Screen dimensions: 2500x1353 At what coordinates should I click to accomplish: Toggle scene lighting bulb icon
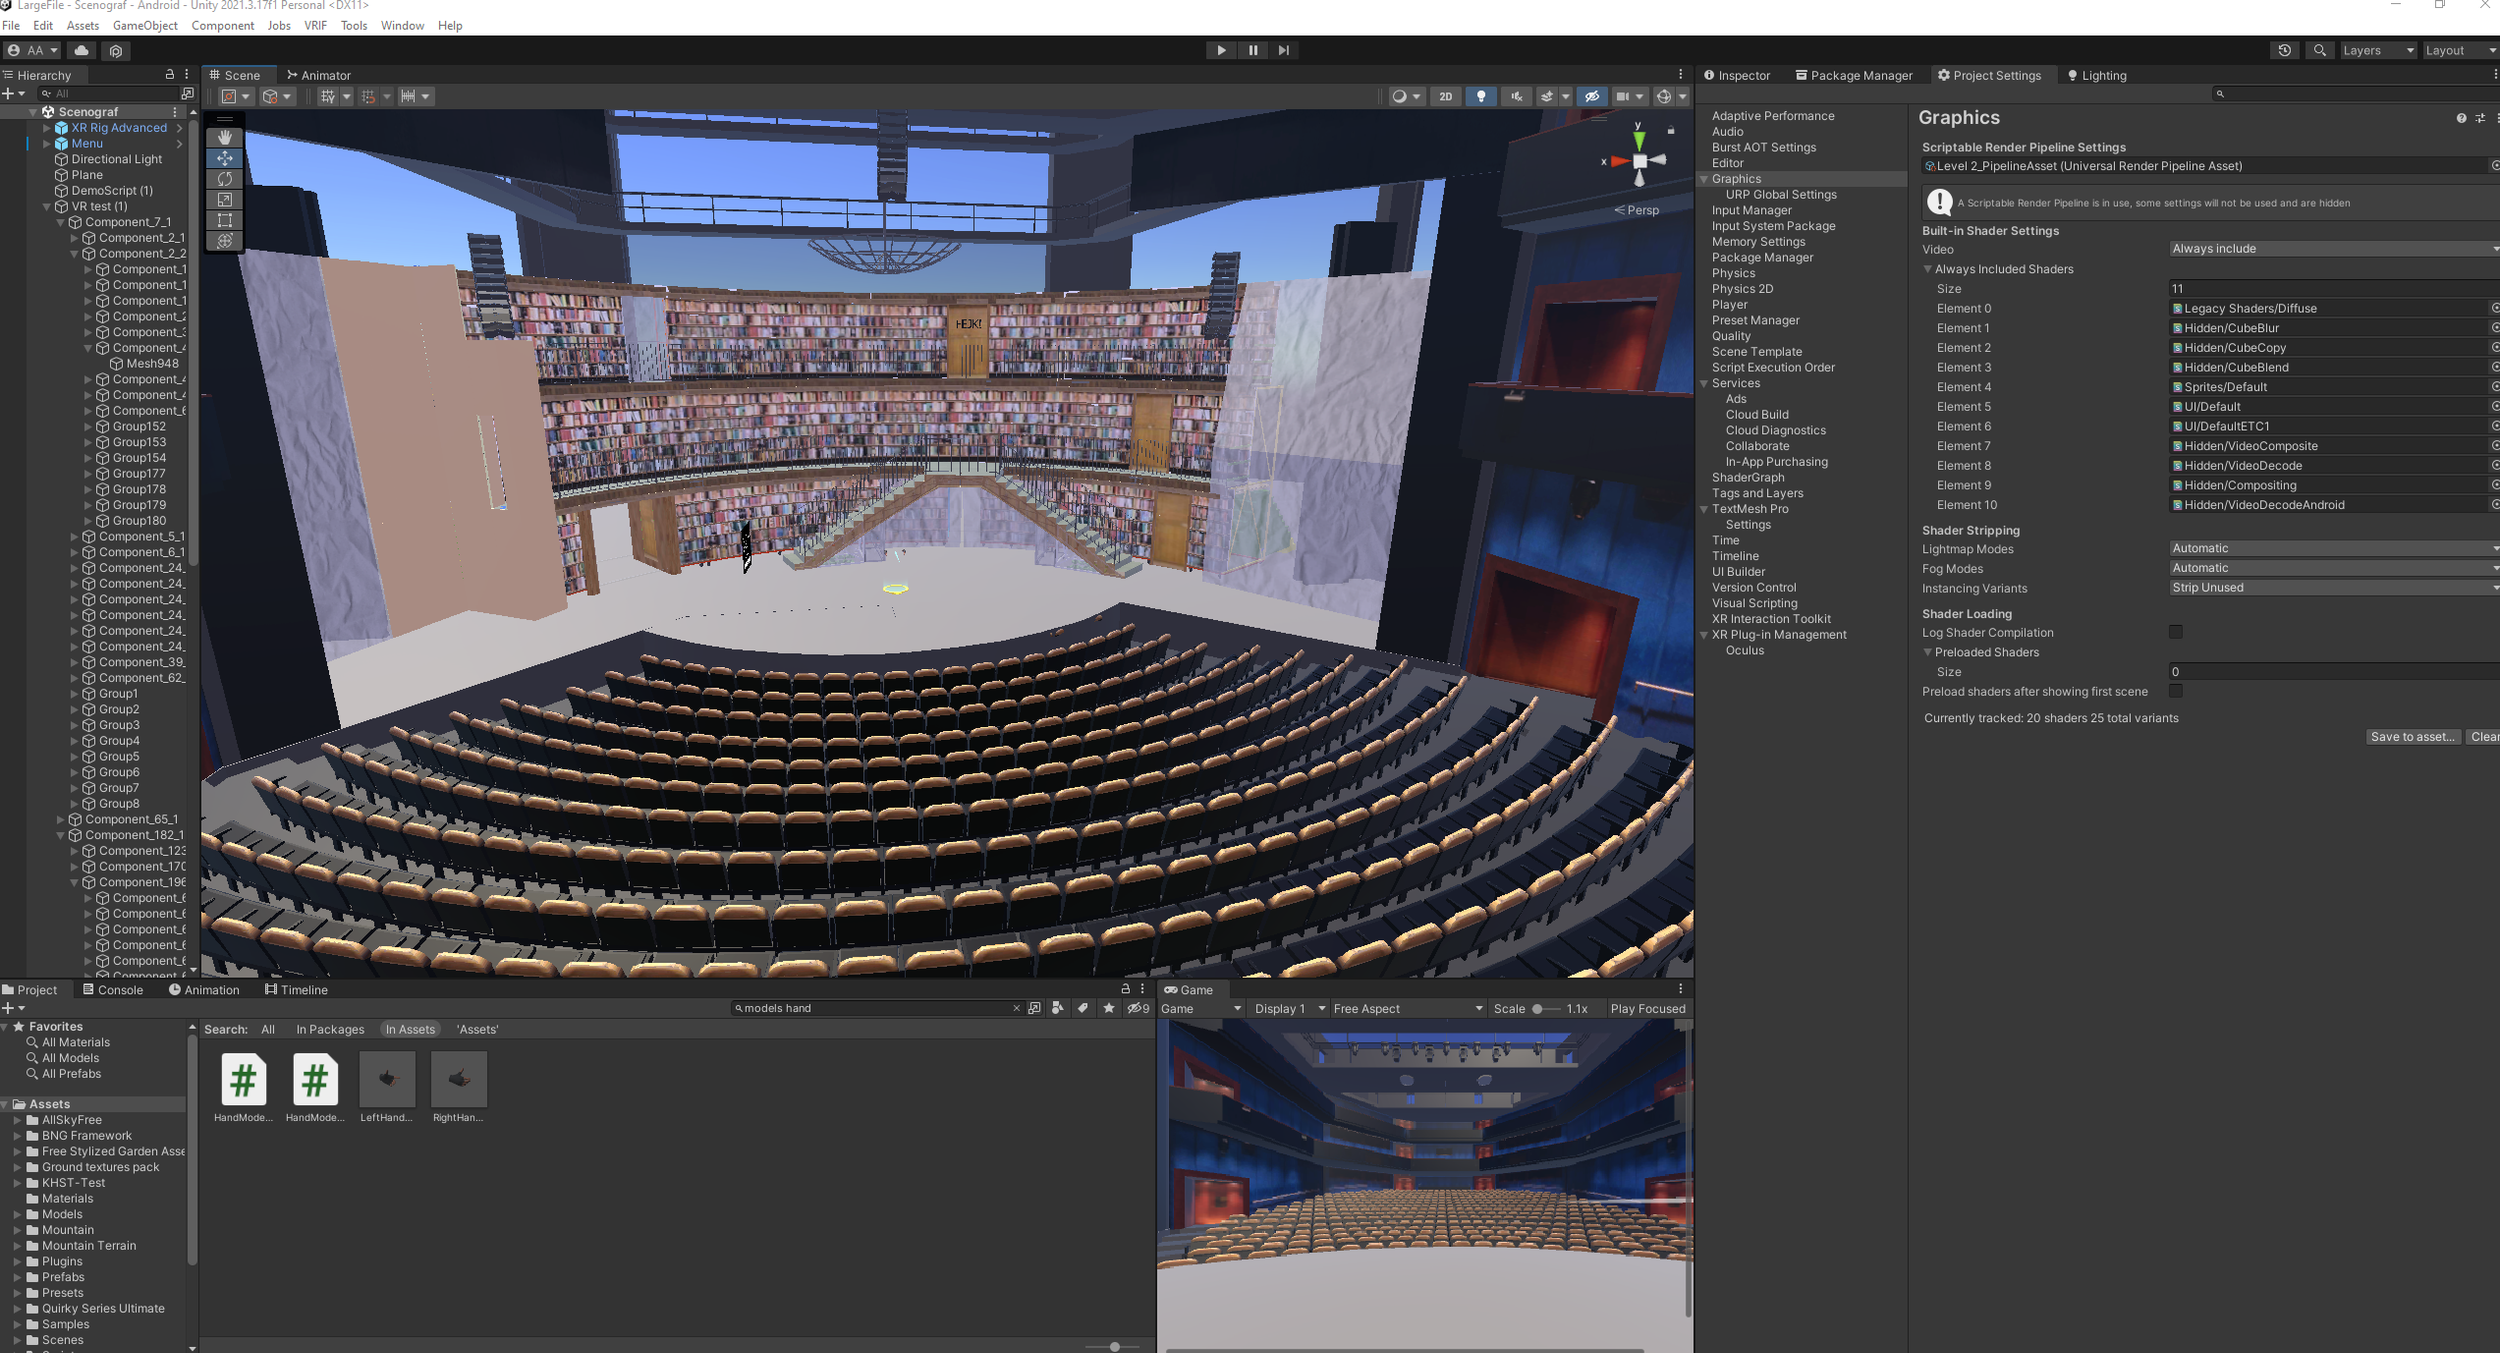tap(1481, 96)
